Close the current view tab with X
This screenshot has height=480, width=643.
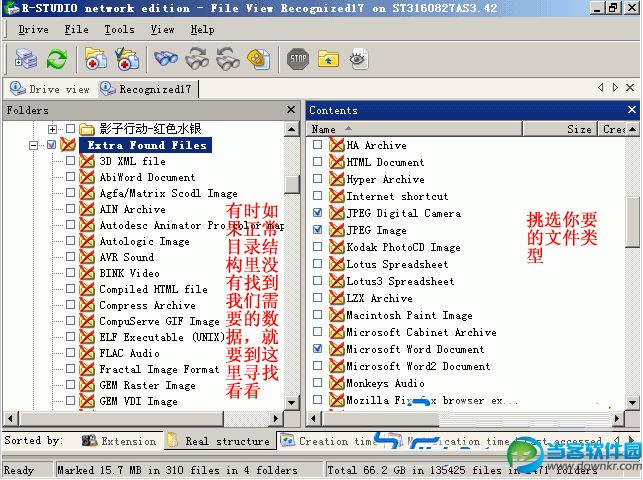click(x=630, y=87)
